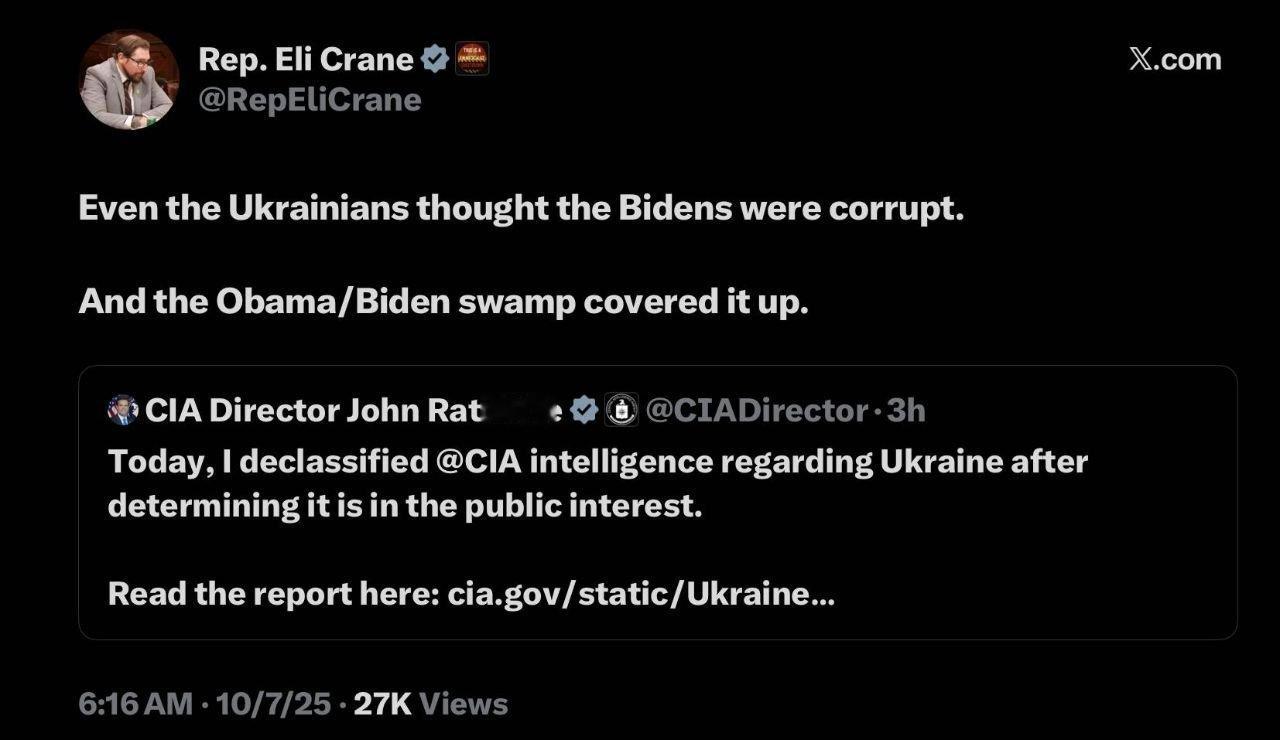Image resolution: width=1280 pixels, height=740 pixels.
Task: Open the cia.gov/static/Ukraine report link
Action: point(641,594)
